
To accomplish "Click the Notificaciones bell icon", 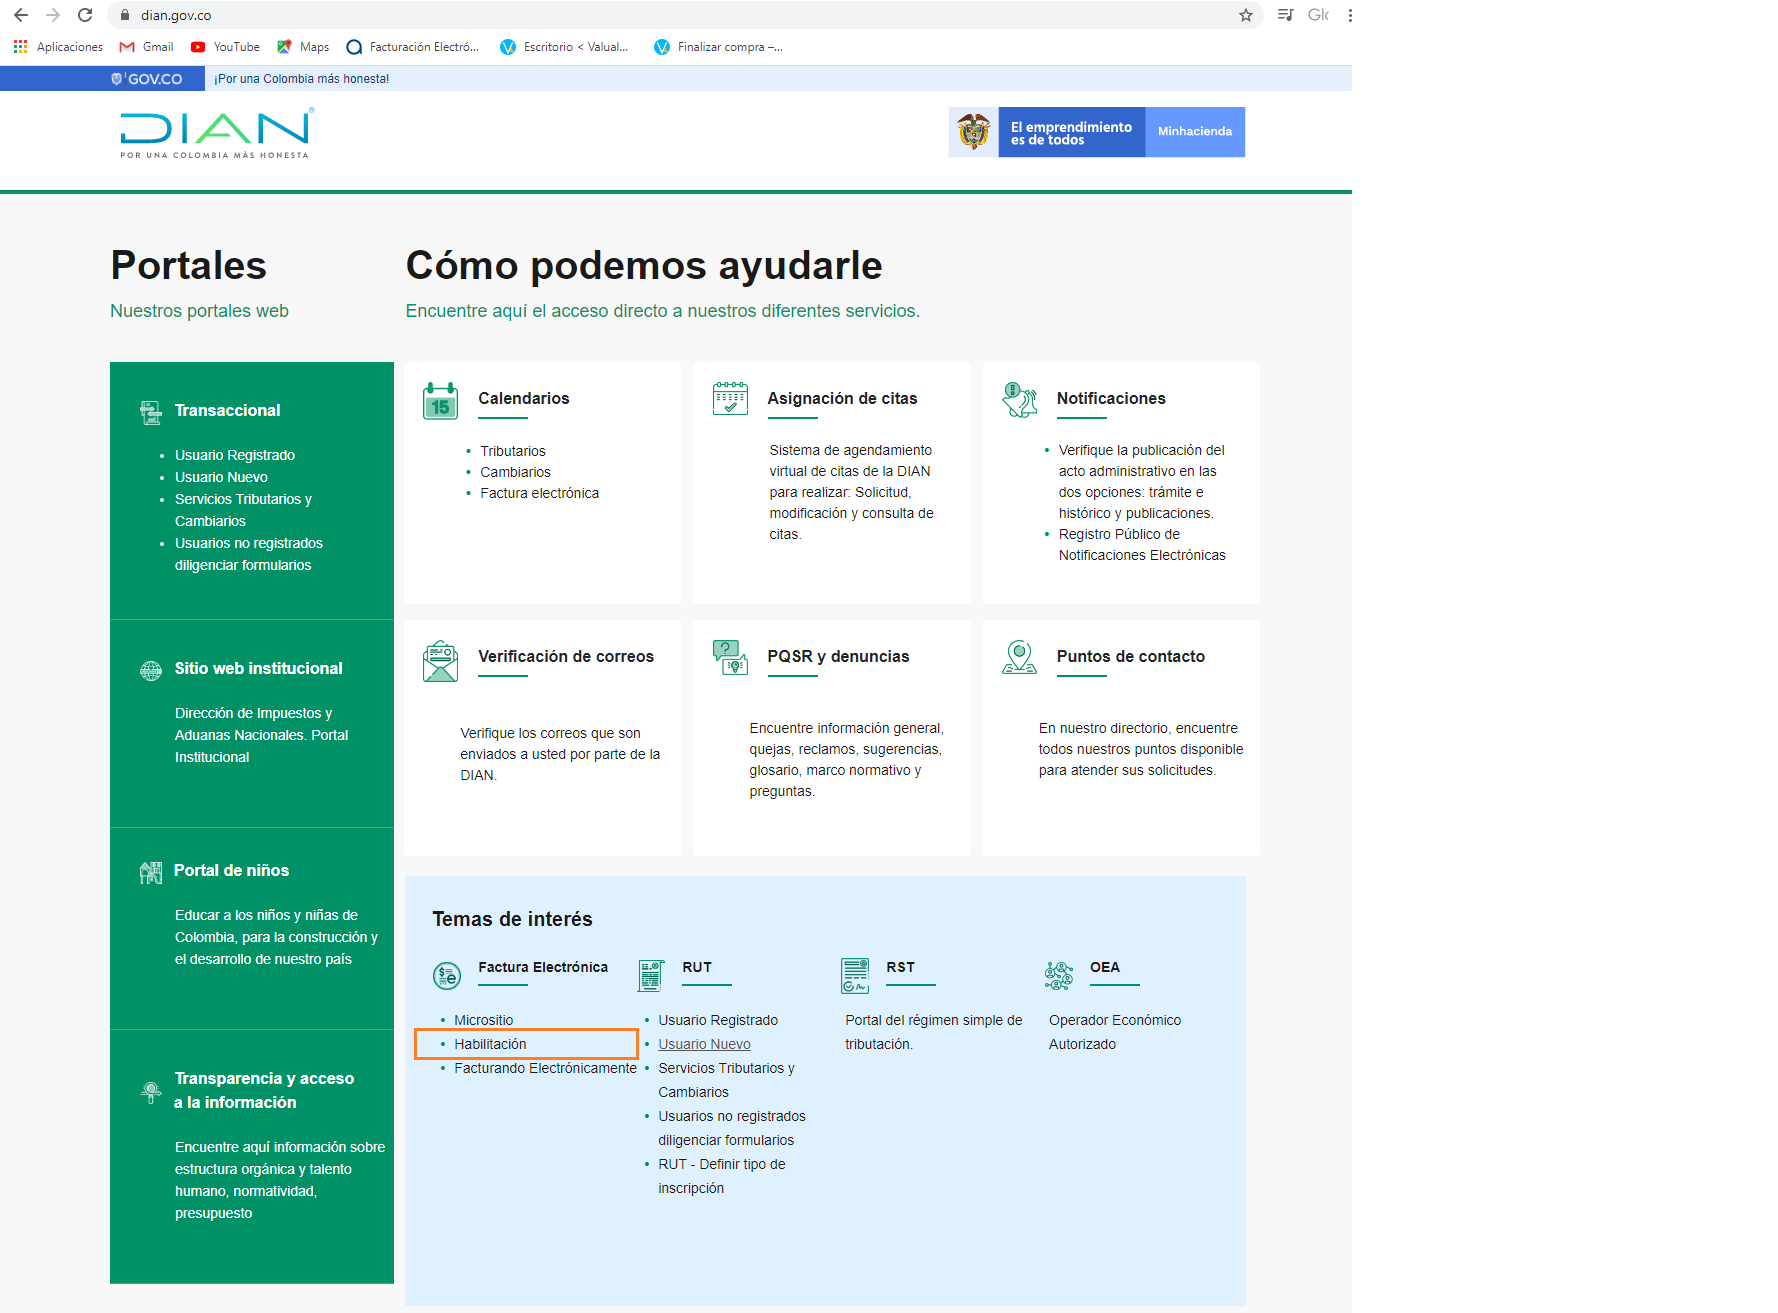I will [x=1019, y=400].
